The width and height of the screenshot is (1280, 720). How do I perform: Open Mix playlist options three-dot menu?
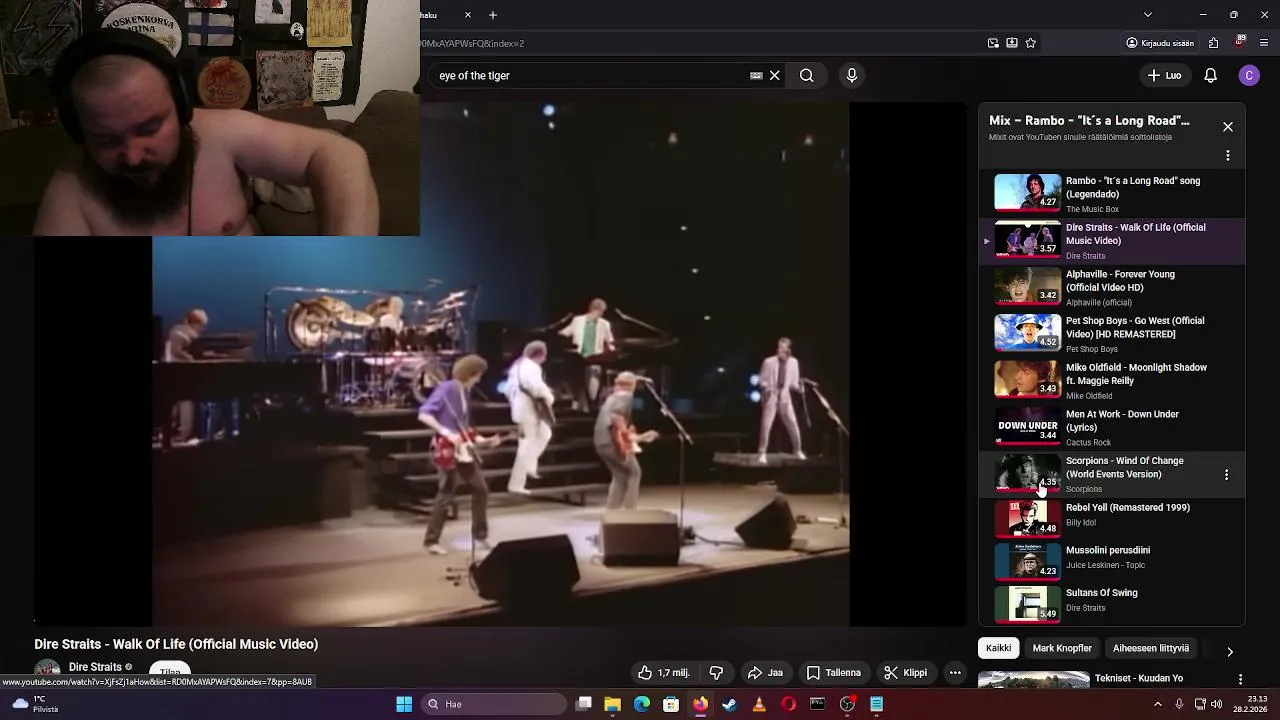[x=1228, y=156]
